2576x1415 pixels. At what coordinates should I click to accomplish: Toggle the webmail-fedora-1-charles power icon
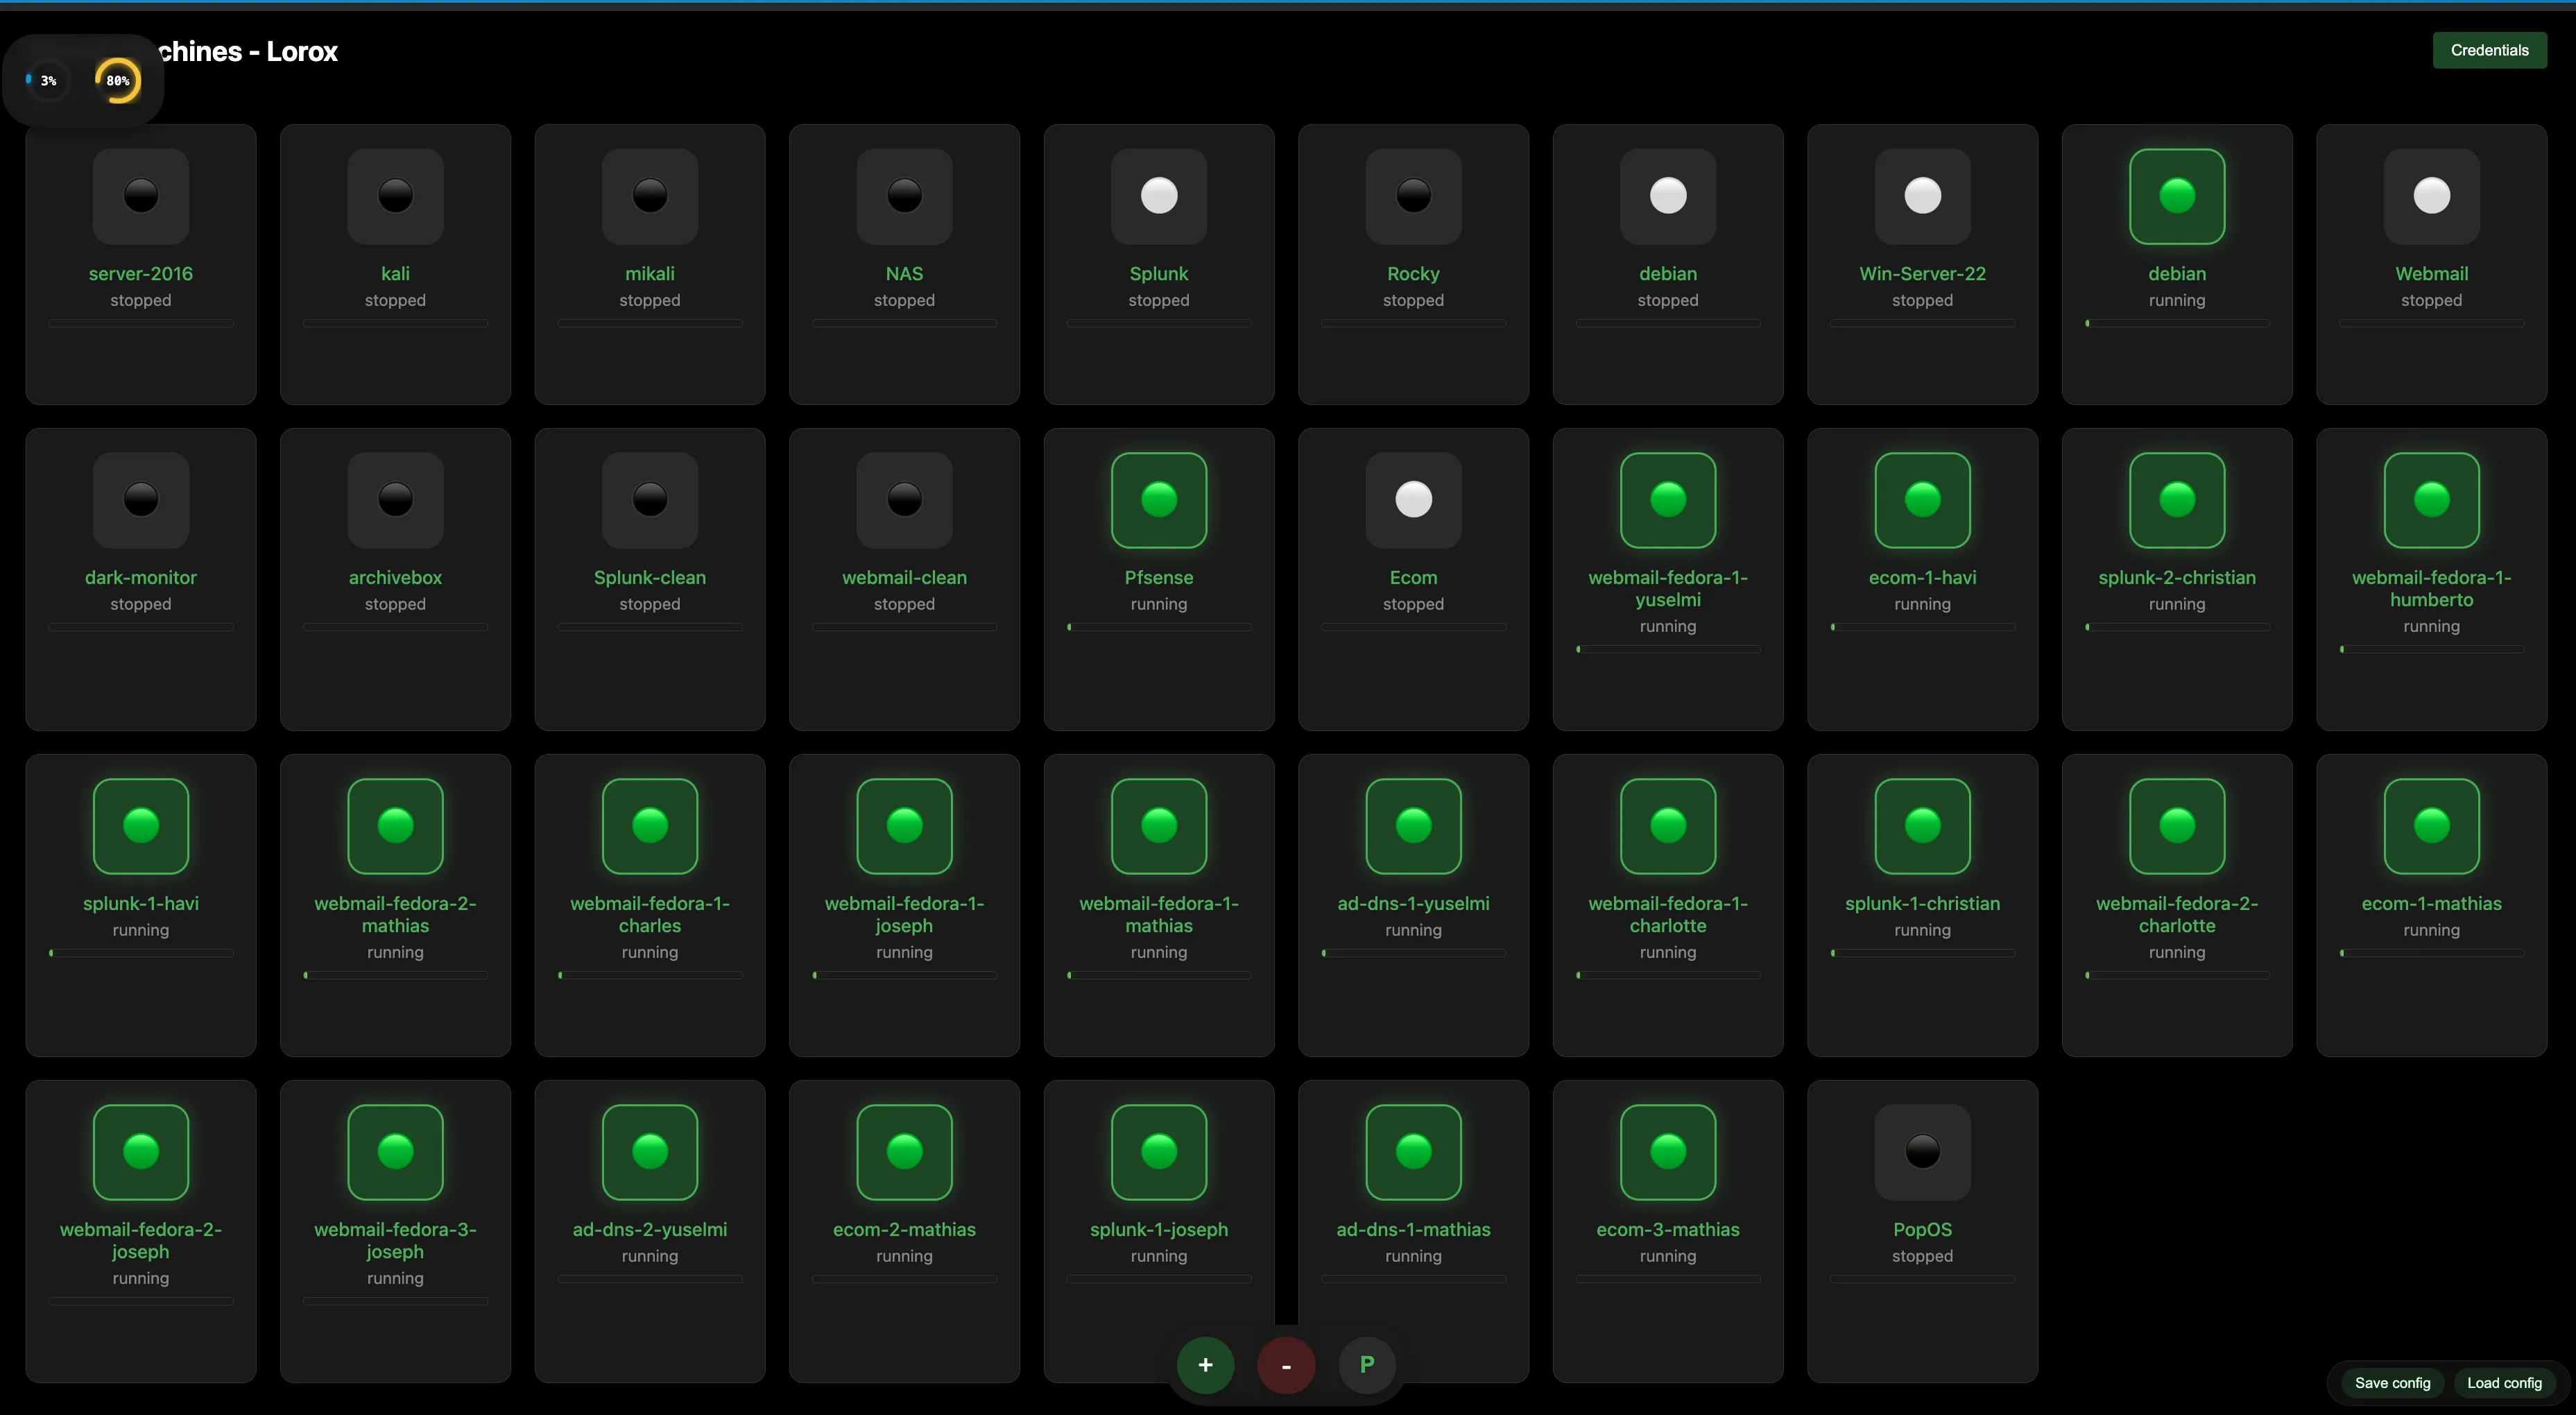click(x=650, y=826)
